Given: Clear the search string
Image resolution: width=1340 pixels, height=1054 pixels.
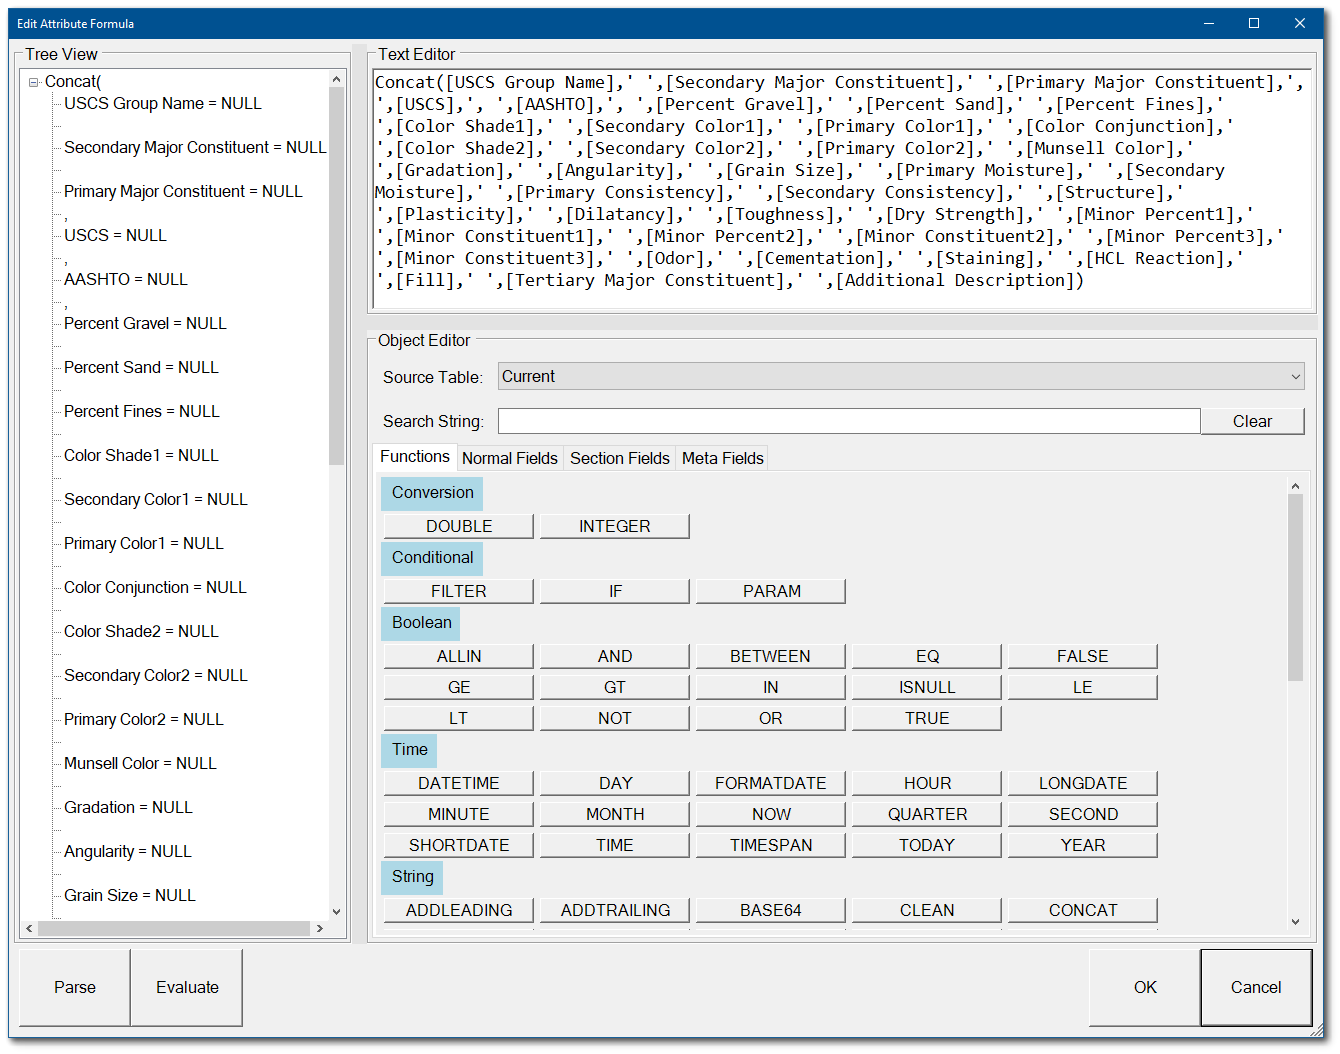Looking at the screenshot, I should (x=1252, y=421).
